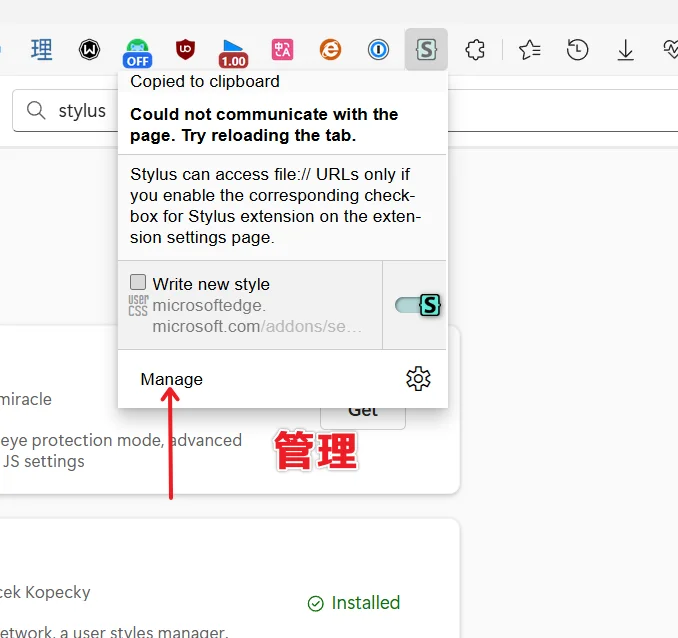Screen dimensions: 678x638
Task: Click the 'miracle' author text
Action: 26,399
